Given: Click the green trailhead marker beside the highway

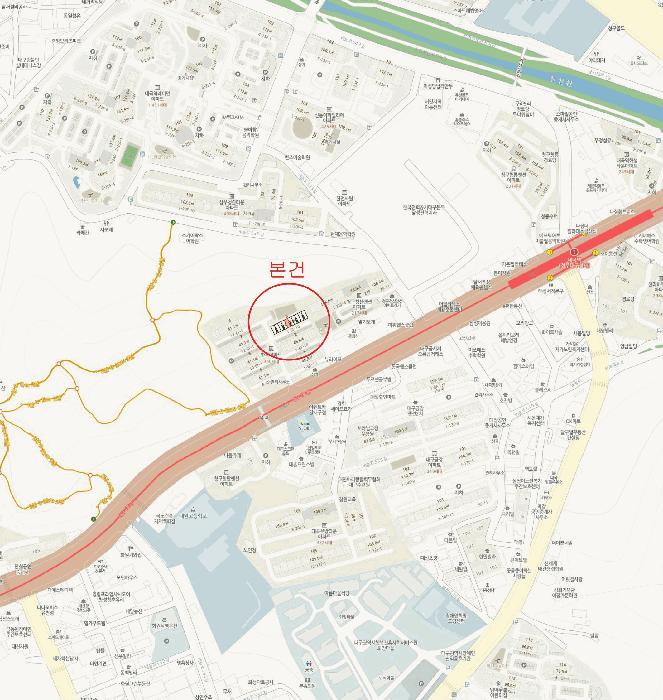Looking at the screenshot, I should coord(93,519).
